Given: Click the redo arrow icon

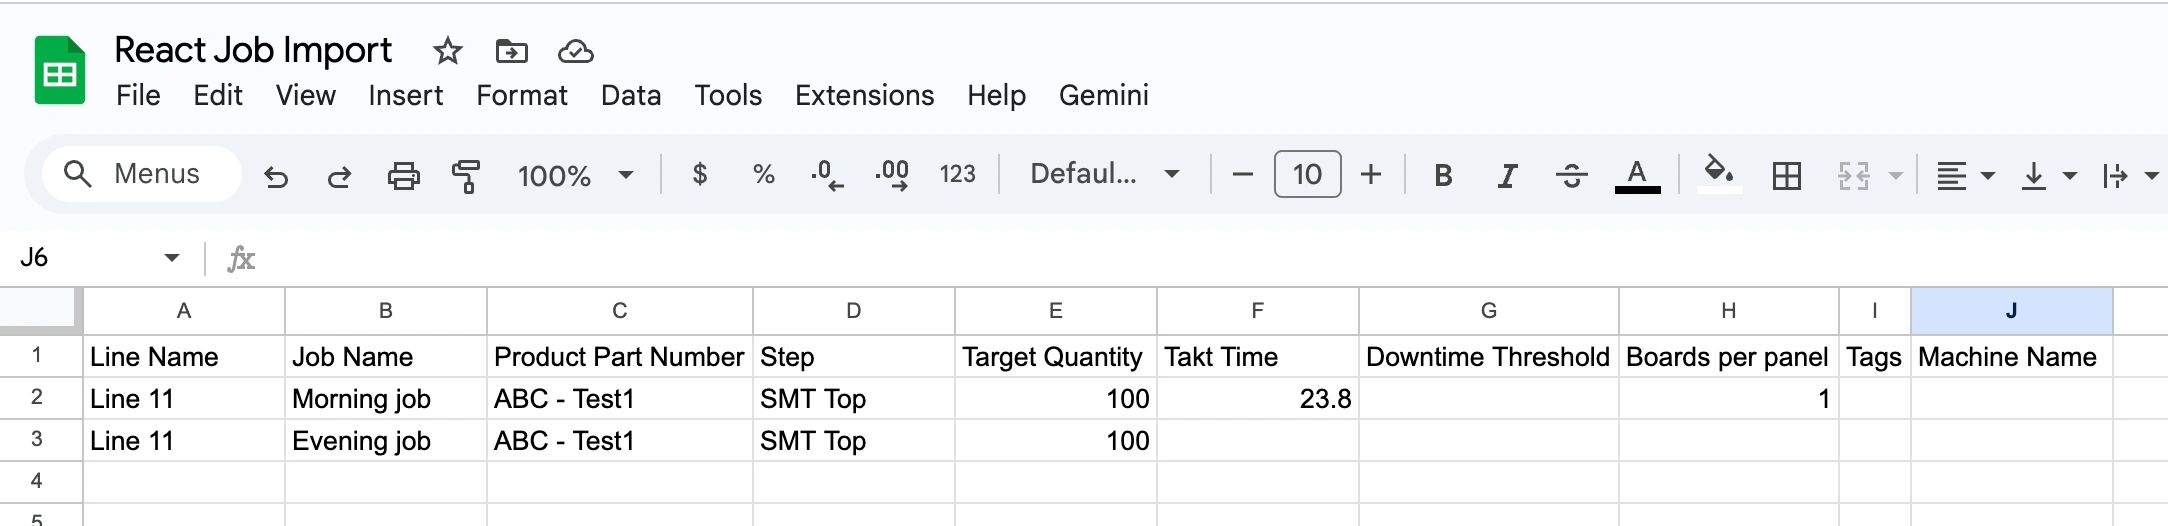Looking at the screenshot, I should [339, 176].
